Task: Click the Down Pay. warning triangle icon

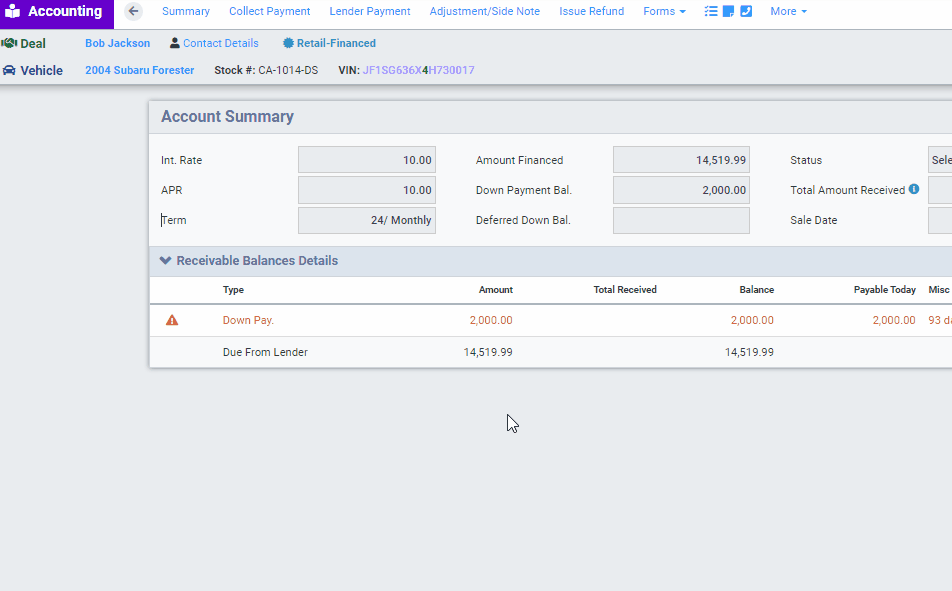Action: pyautogui.click(x=172, y=320)
